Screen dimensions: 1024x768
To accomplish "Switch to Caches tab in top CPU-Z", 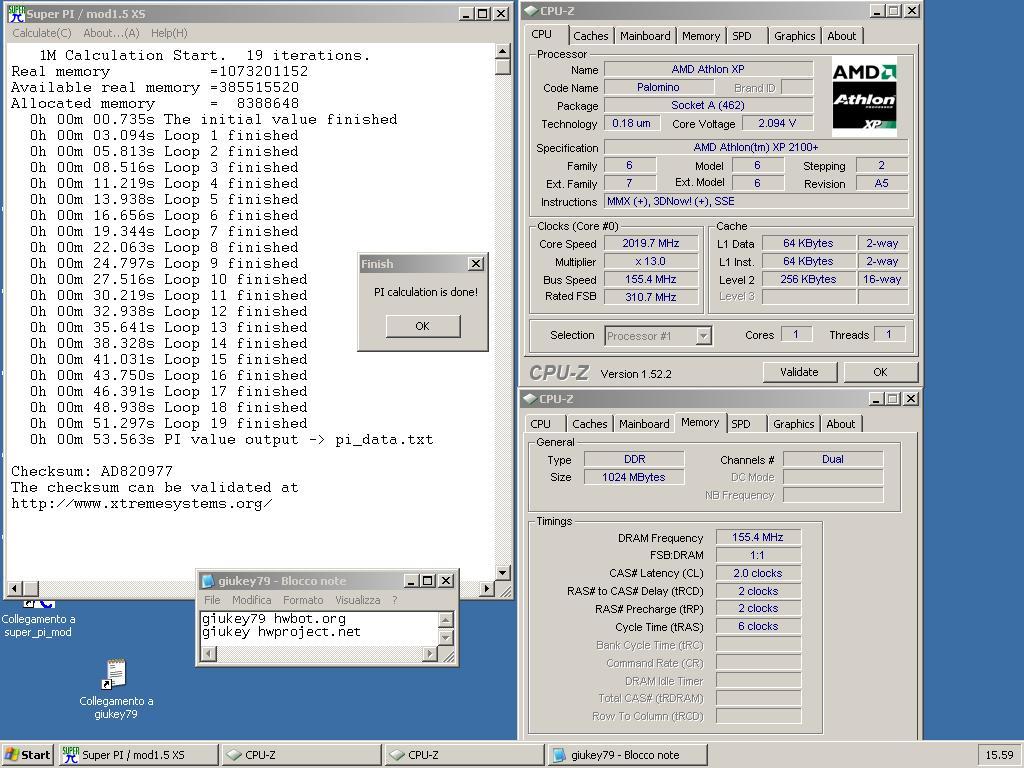I will point(590,36).
